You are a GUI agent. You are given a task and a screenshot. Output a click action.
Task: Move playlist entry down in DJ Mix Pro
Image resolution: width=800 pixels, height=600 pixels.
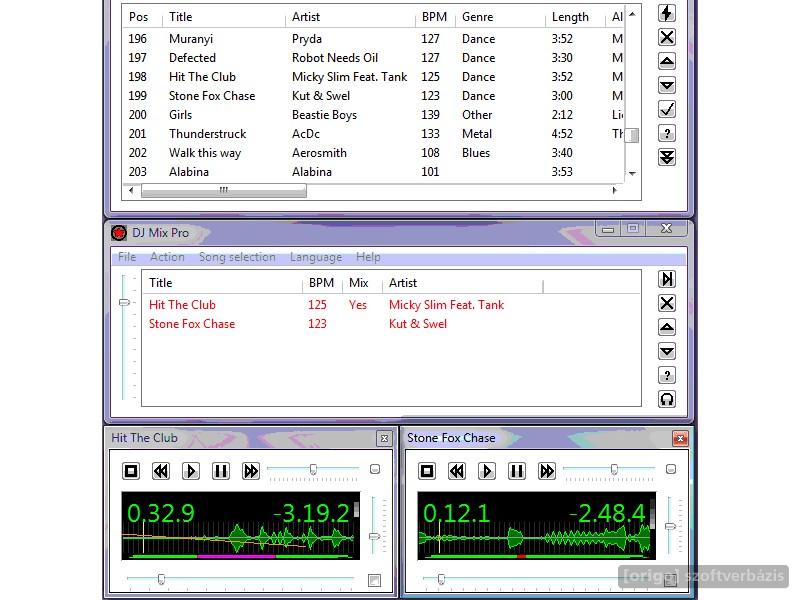[667, 351]
